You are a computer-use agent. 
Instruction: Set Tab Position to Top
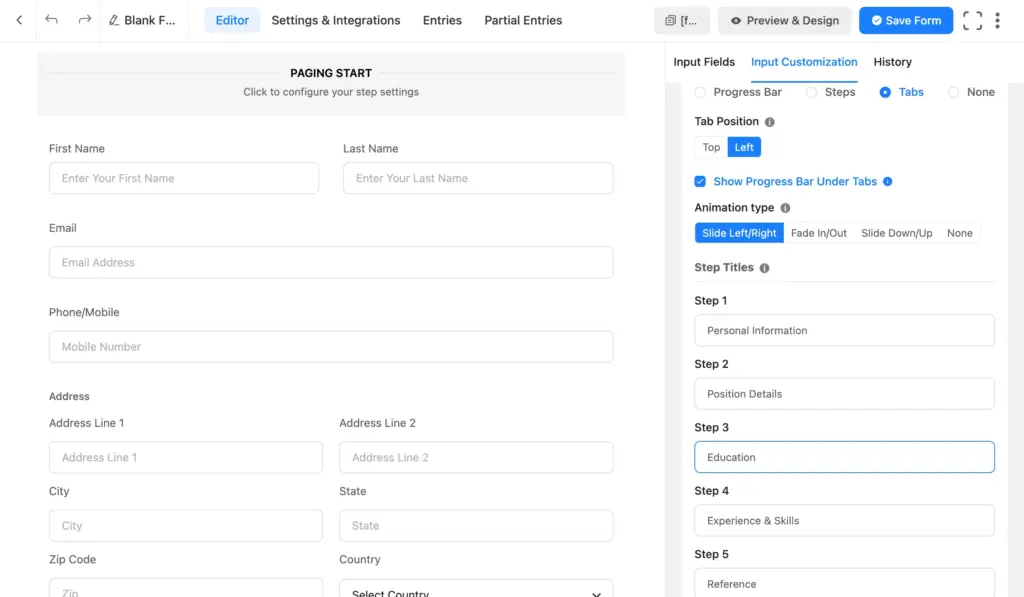click(711, 147)
